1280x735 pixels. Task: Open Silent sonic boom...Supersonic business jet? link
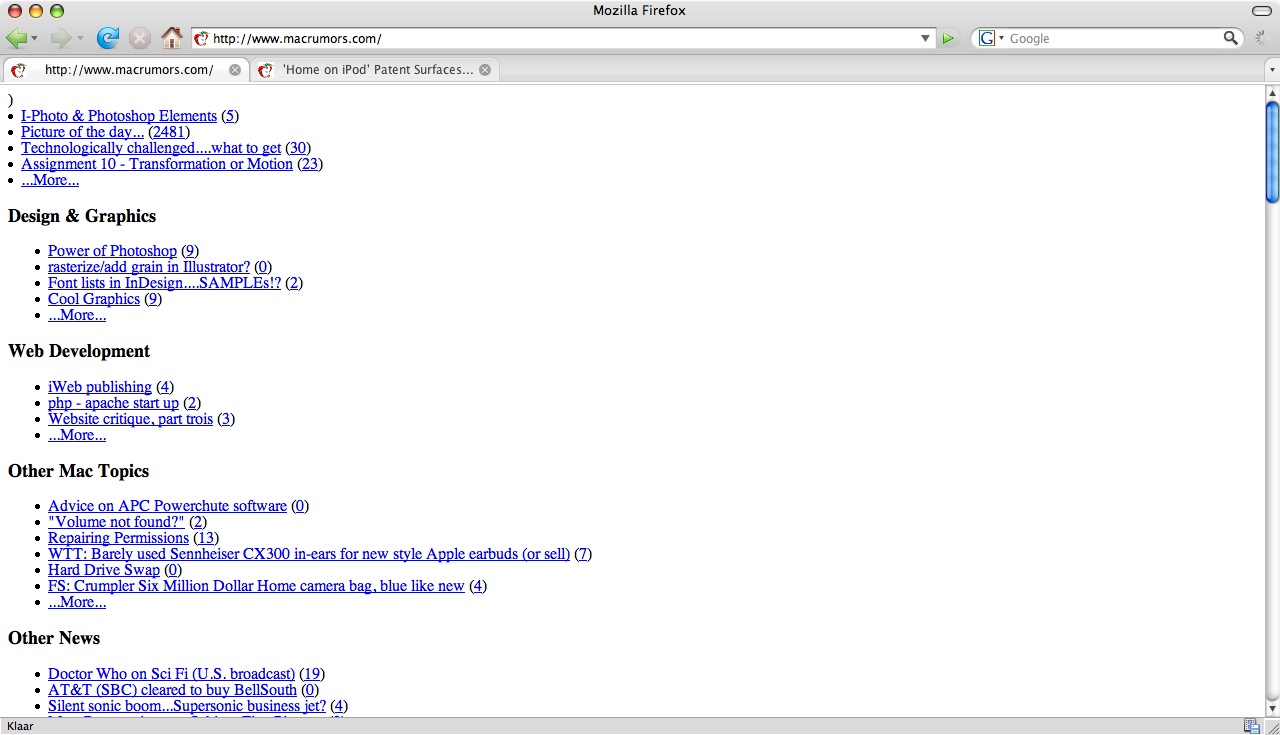[x=187, y=706]
